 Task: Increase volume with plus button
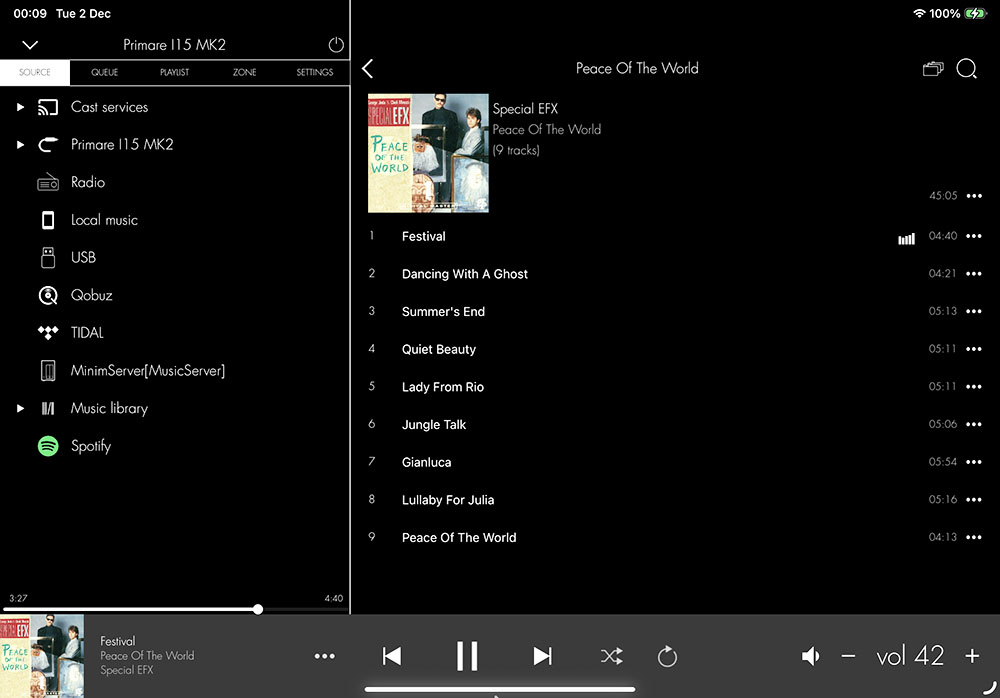pyautogui.click(x=972, y=656)
